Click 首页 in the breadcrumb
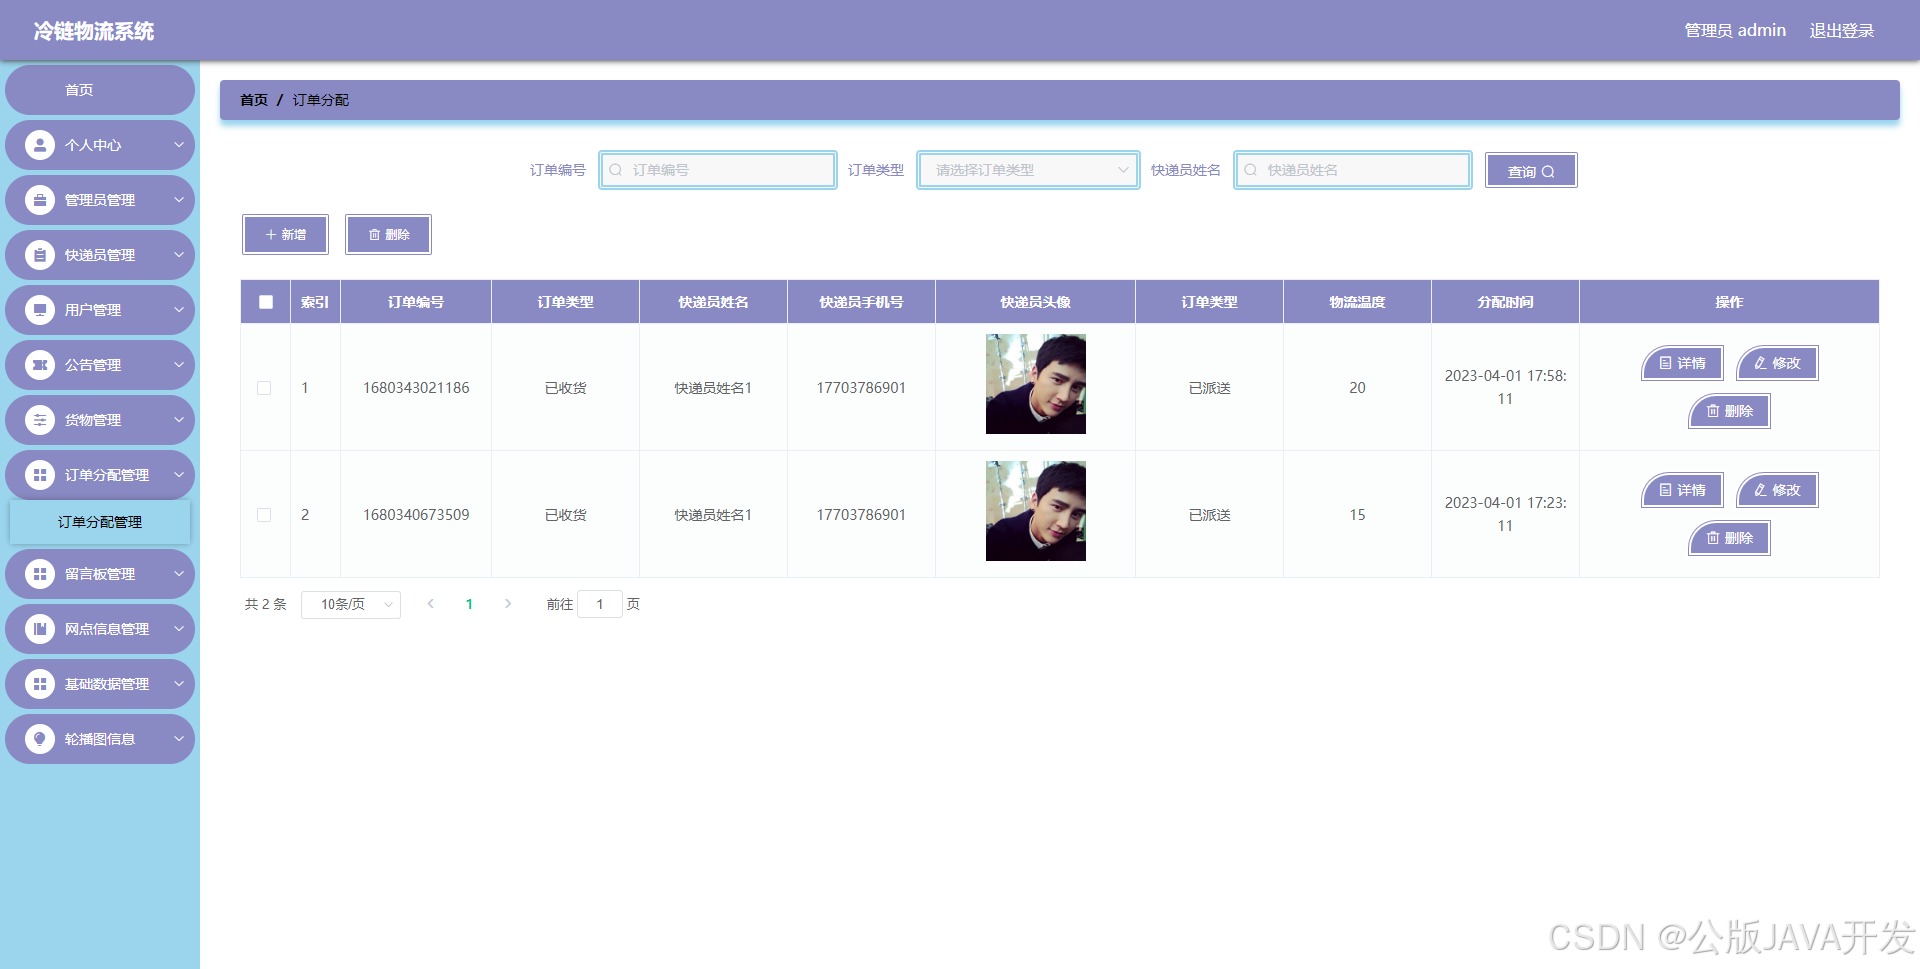This screenshot has width=1920, height=969. pos(254,100)
